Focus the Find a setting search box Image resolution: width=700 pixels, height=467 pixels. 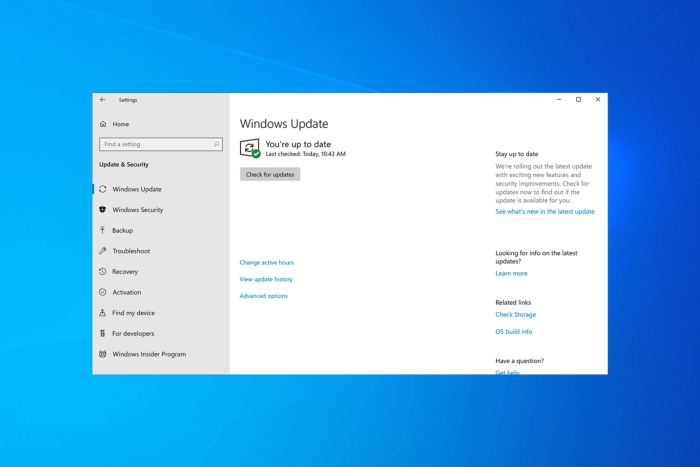coord(161,144)
